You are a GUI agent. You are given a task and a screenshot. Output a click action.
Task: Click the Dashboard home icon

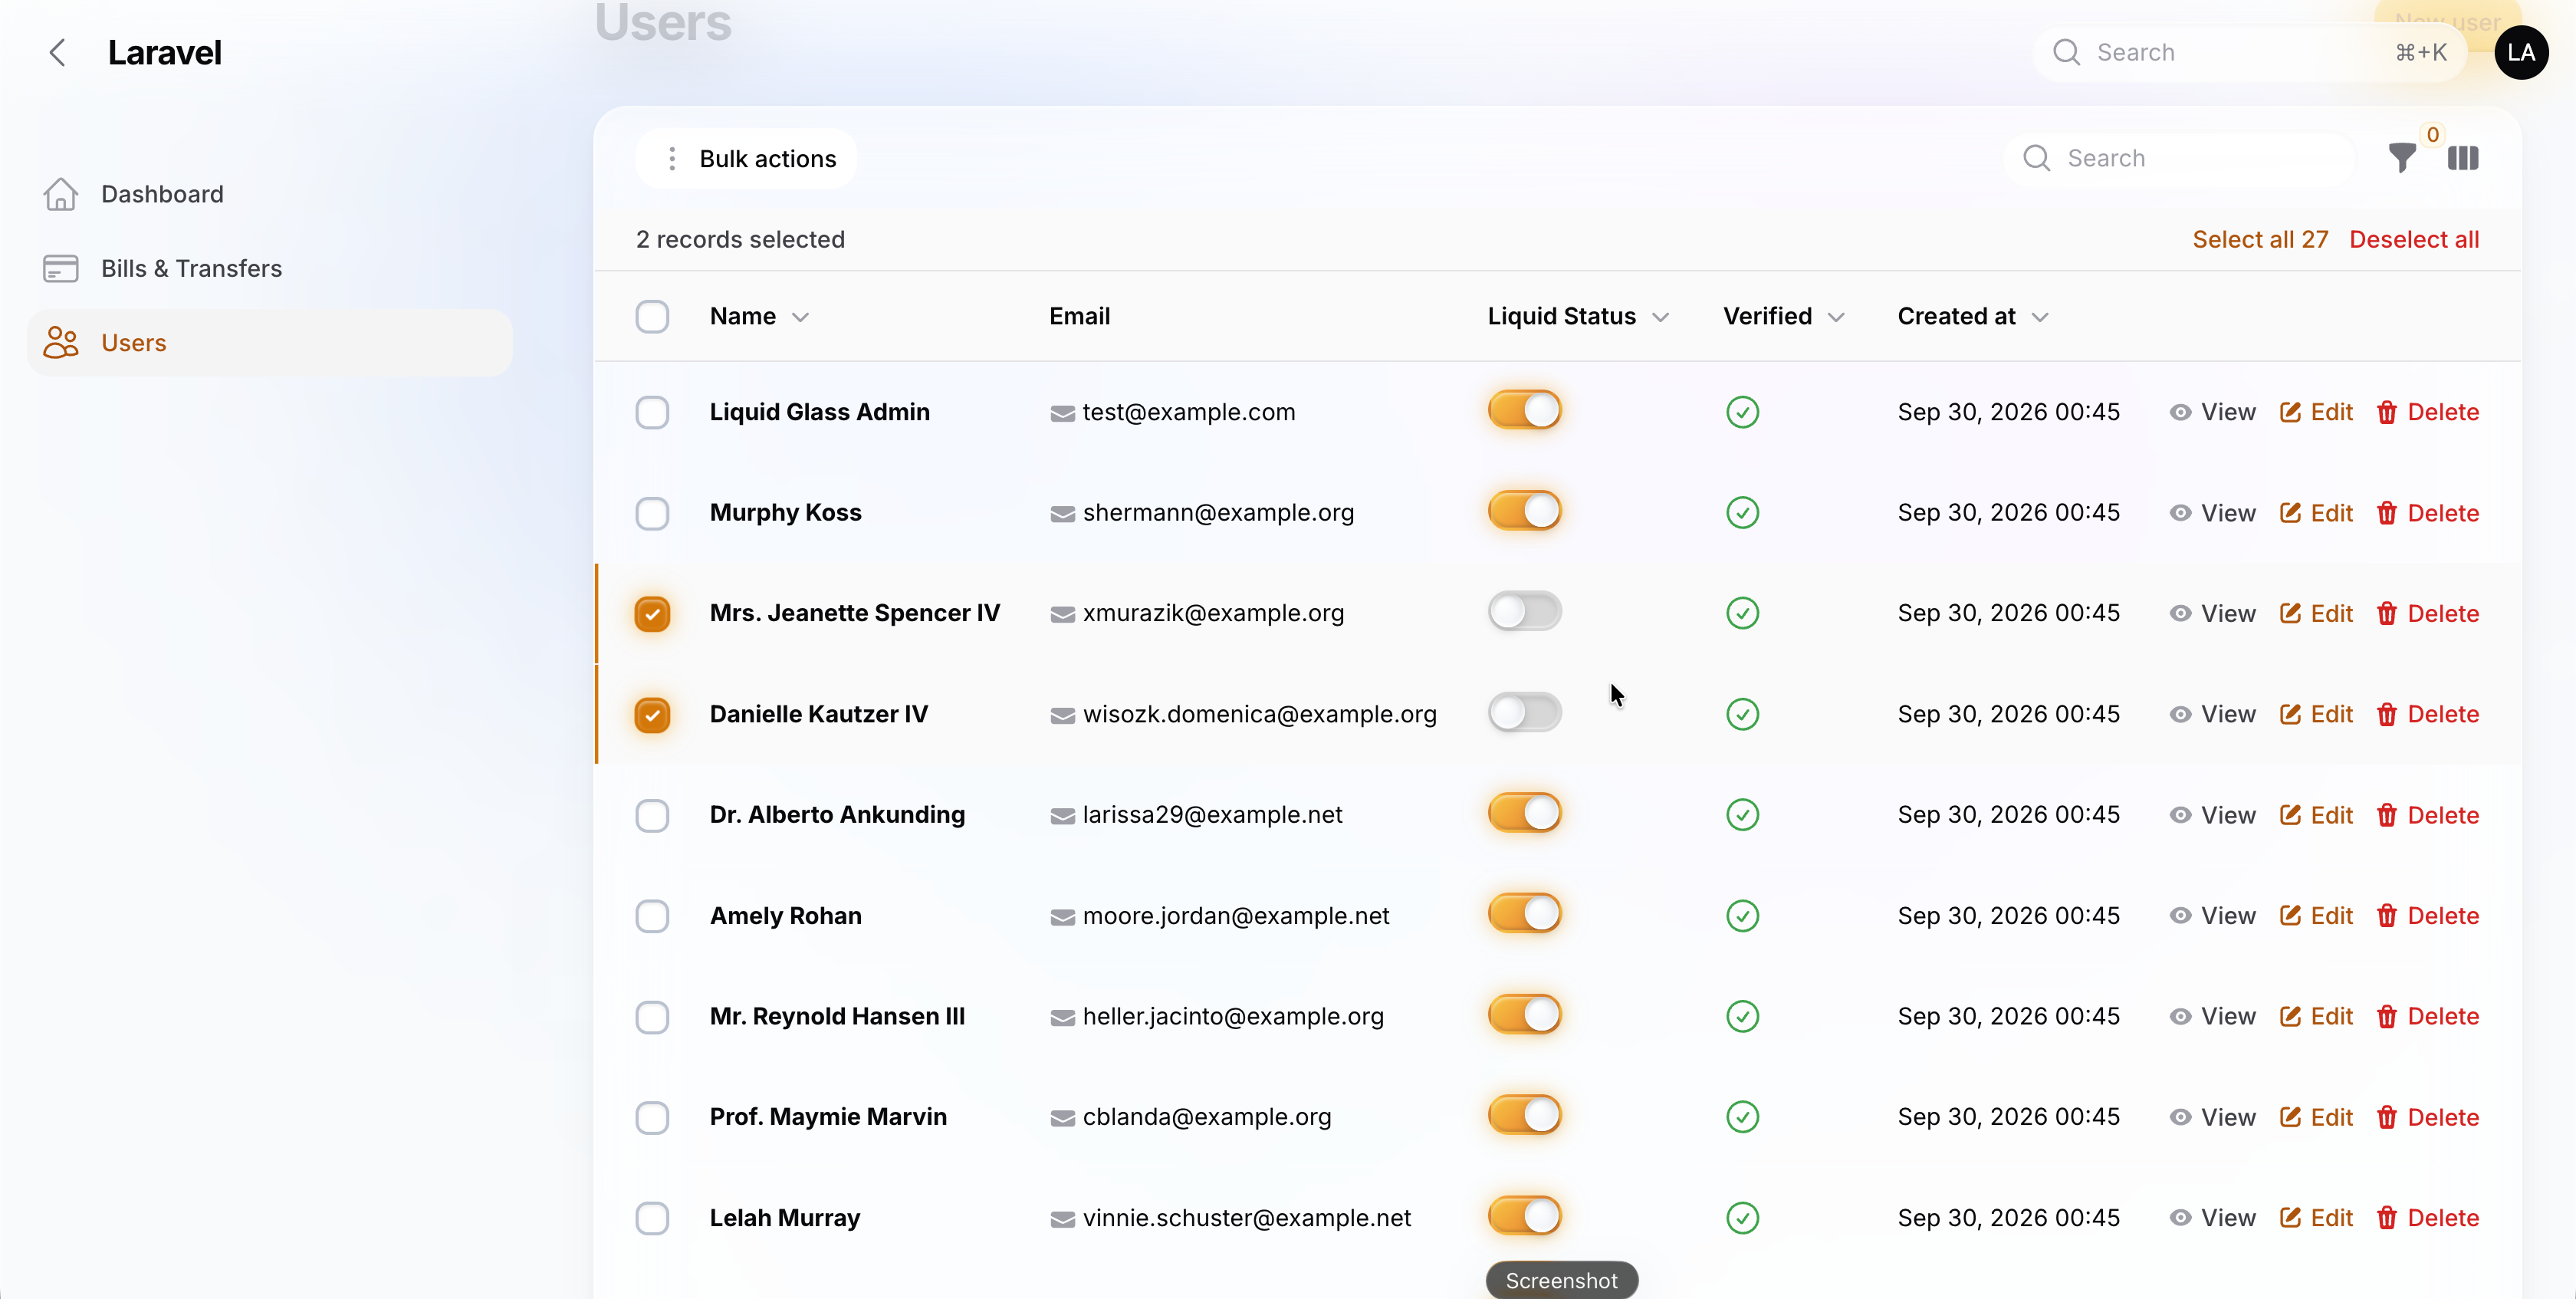pos(61,194)
